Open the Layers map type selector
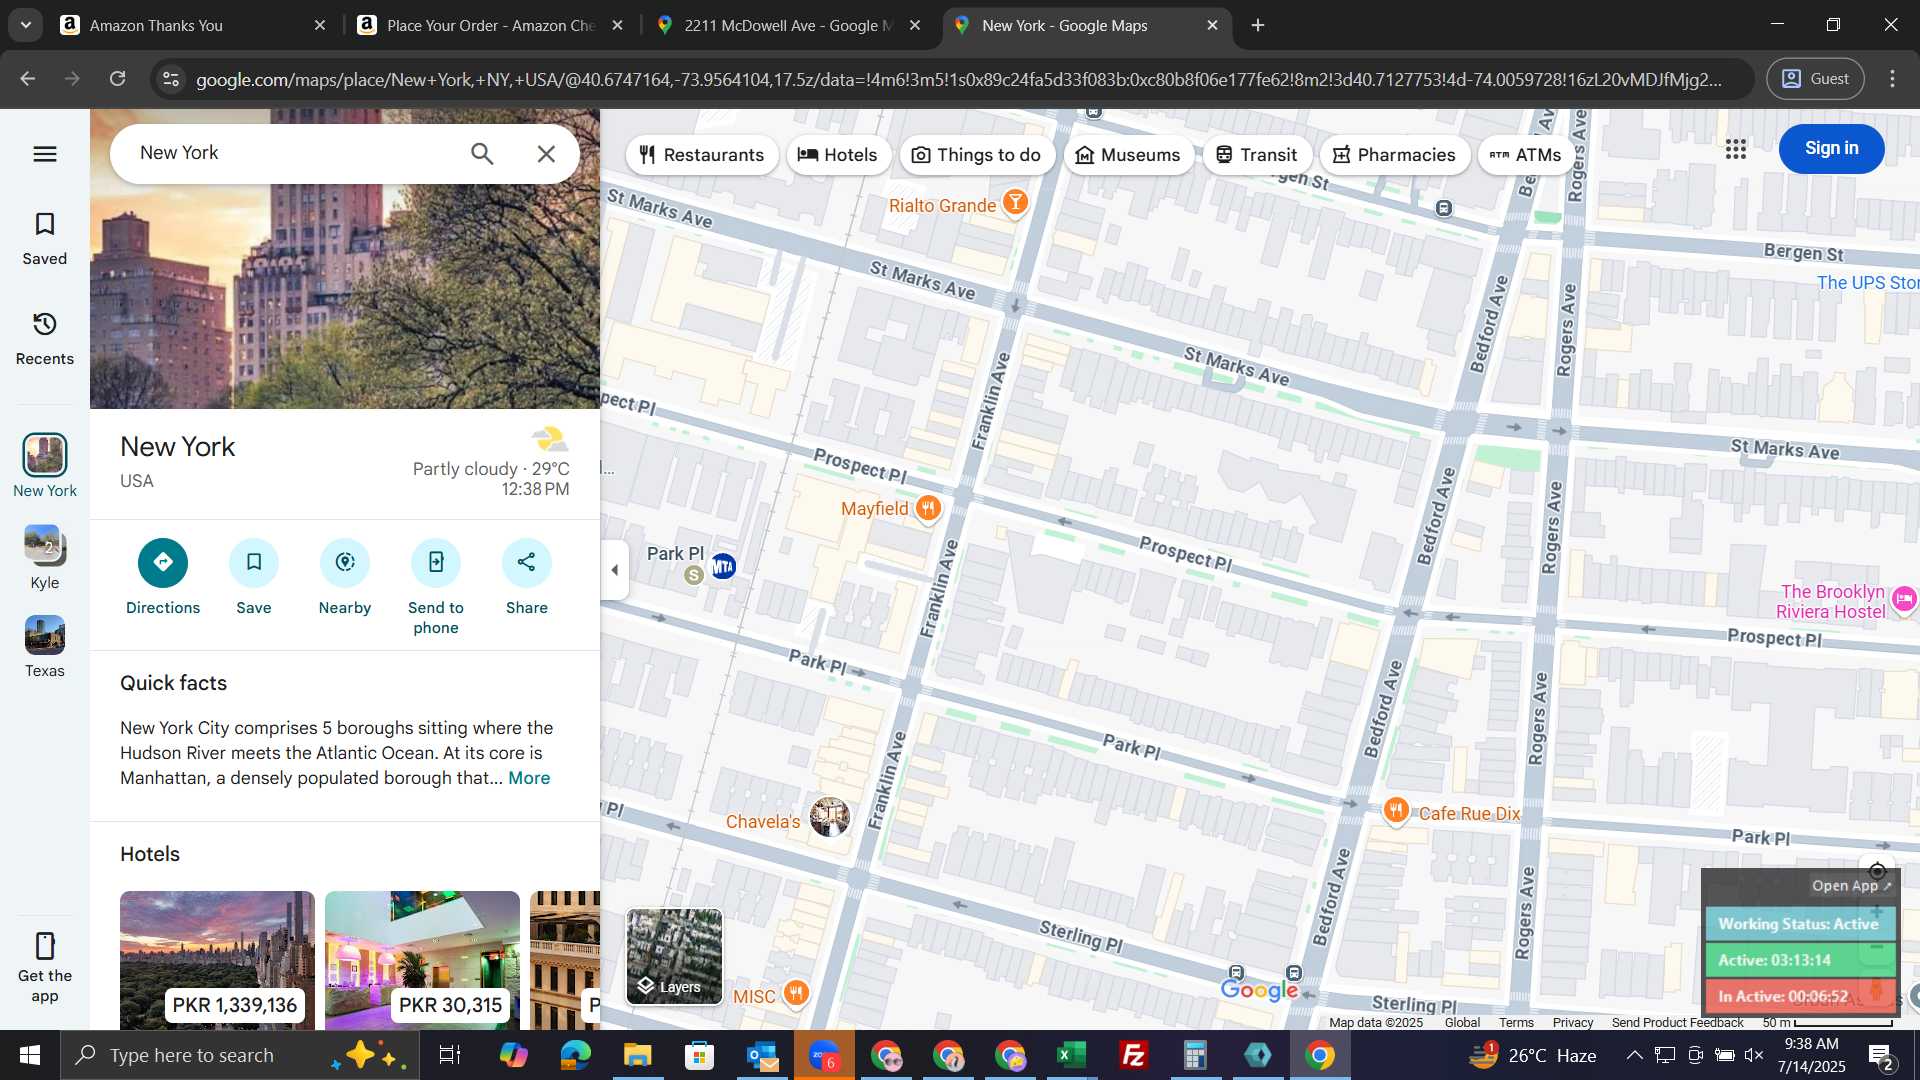The height and width of the screenshot is (1080, 1920). [674, 957]
